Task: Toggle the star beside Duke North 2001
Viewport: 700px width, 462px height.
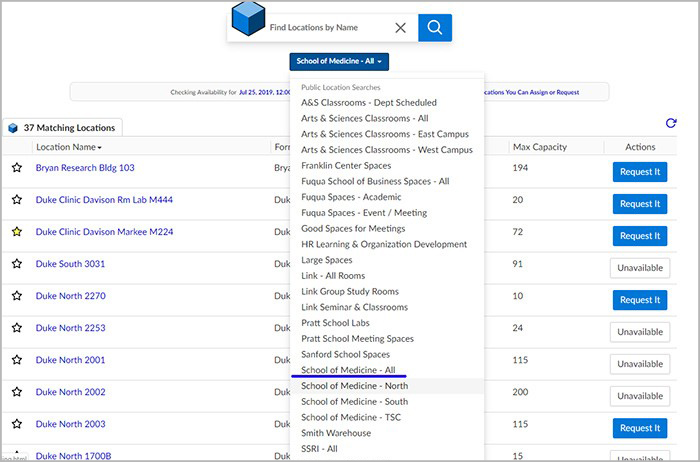Action: tap(17, 360)
